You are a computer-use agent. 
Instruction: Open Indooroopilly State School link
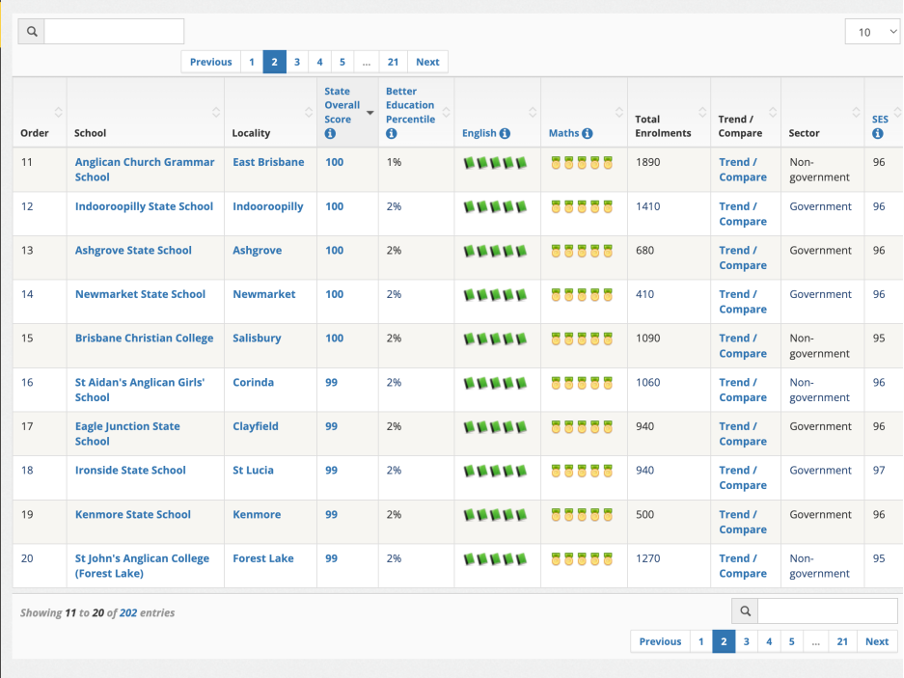[144, 207]
